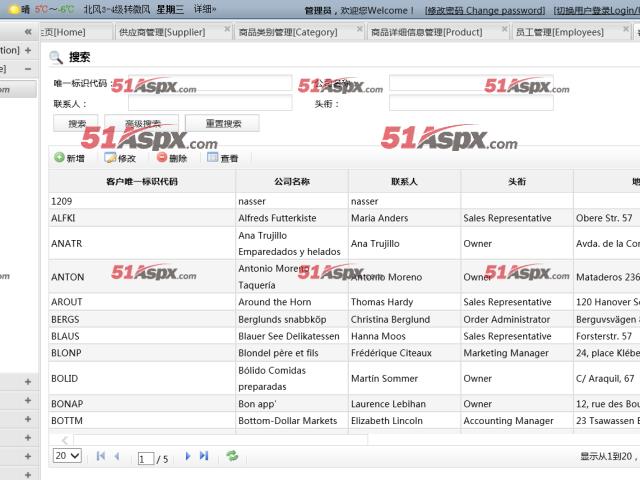
Task: Click the Edit (修改) toolbar icon
Action: (110, 158)
